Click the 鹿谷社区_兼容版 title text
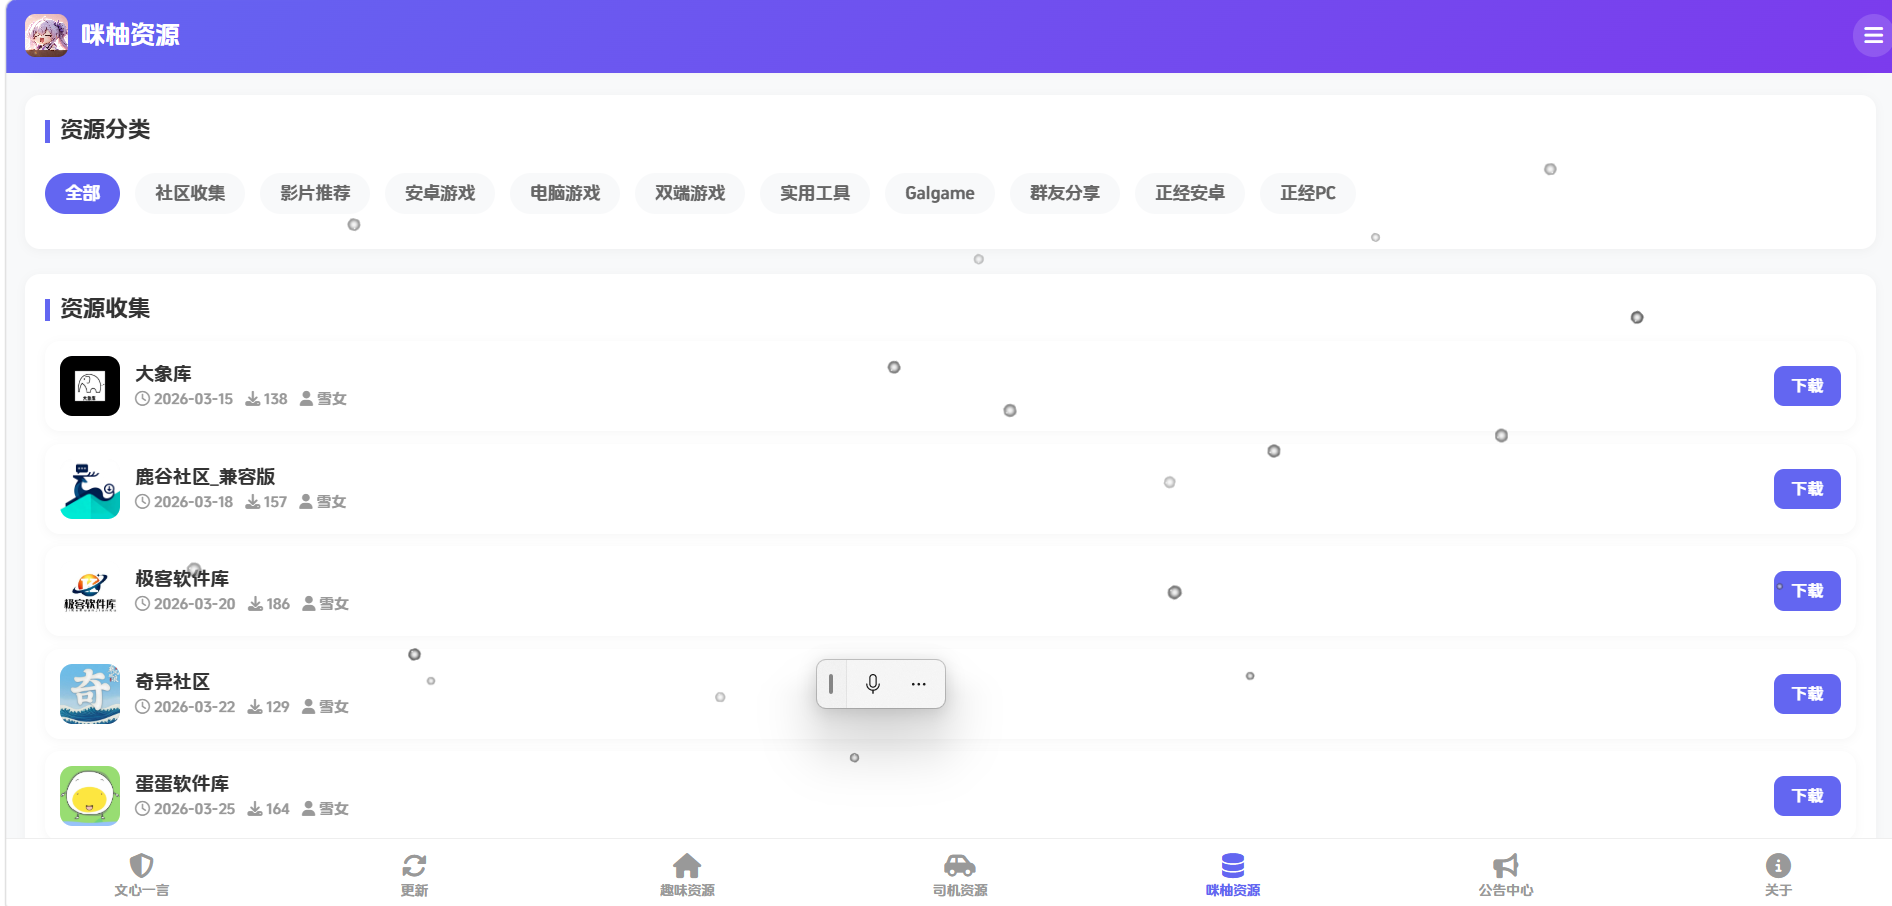 point(205,477)
